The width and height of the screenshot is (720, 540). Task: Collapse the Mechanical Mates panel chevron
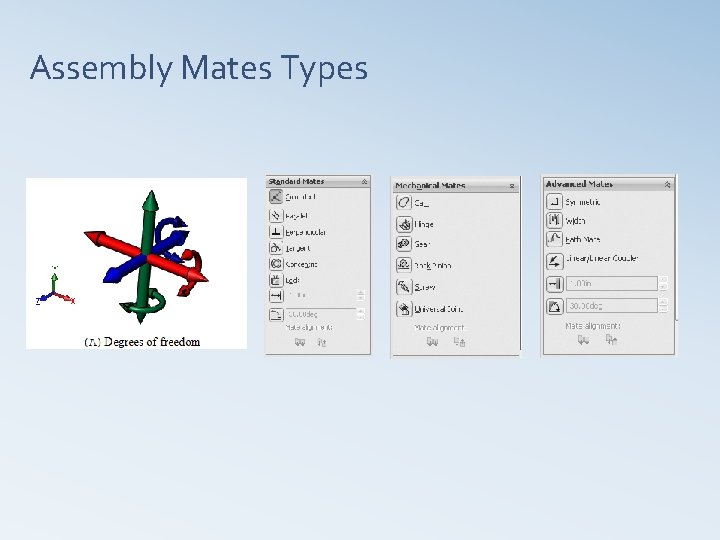(x=512, y=186)
